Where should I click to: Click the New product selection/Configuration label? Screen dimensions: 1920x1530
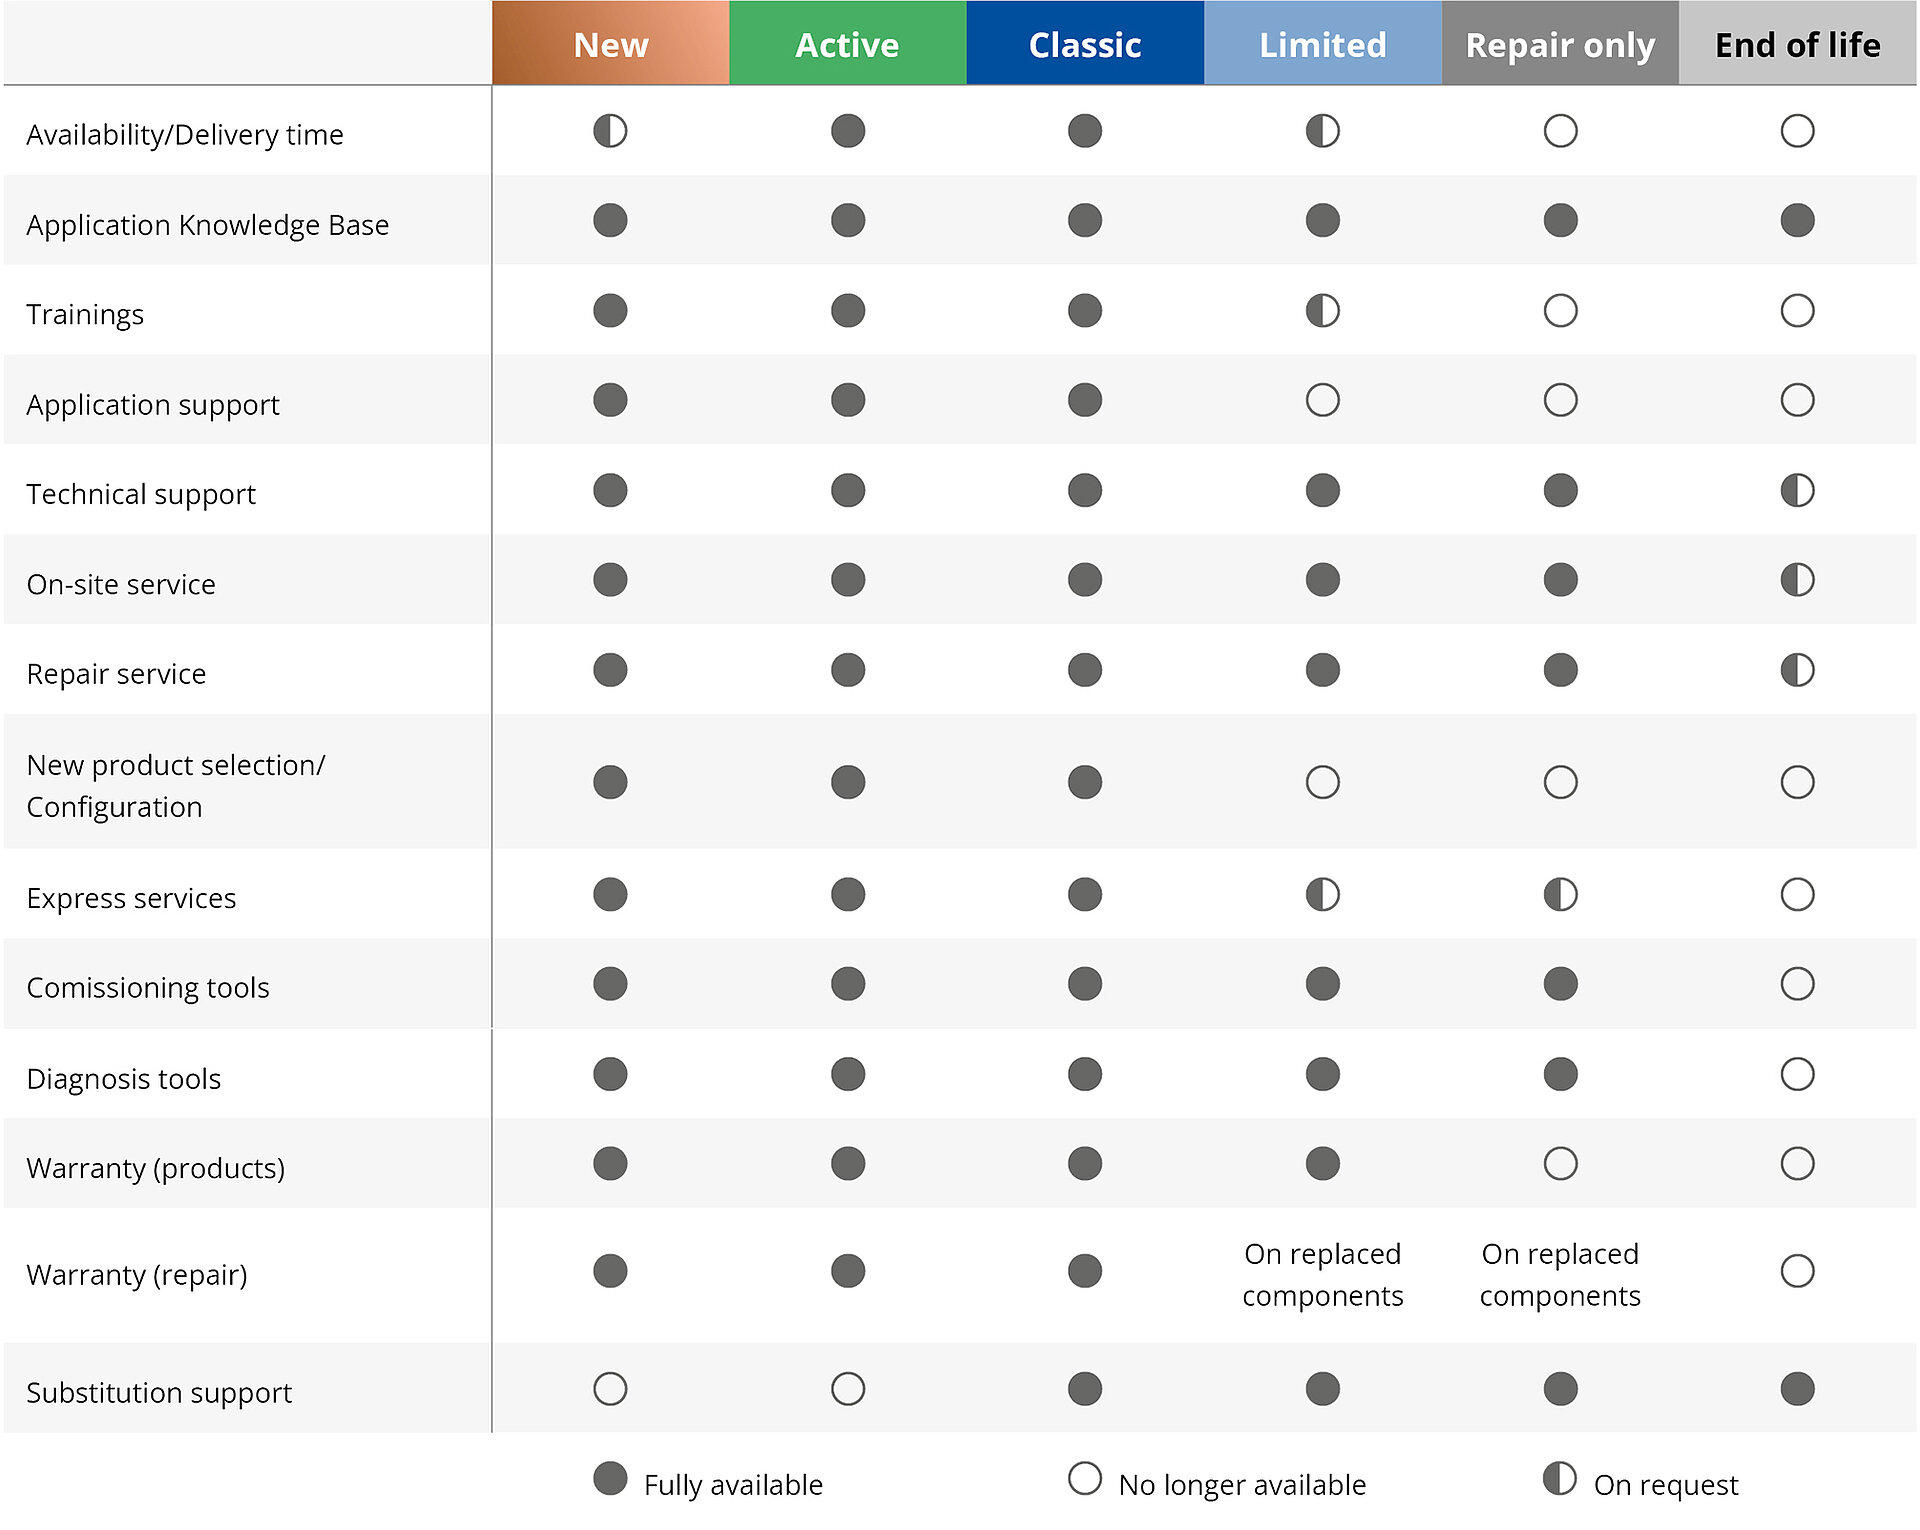click(176, 785)
